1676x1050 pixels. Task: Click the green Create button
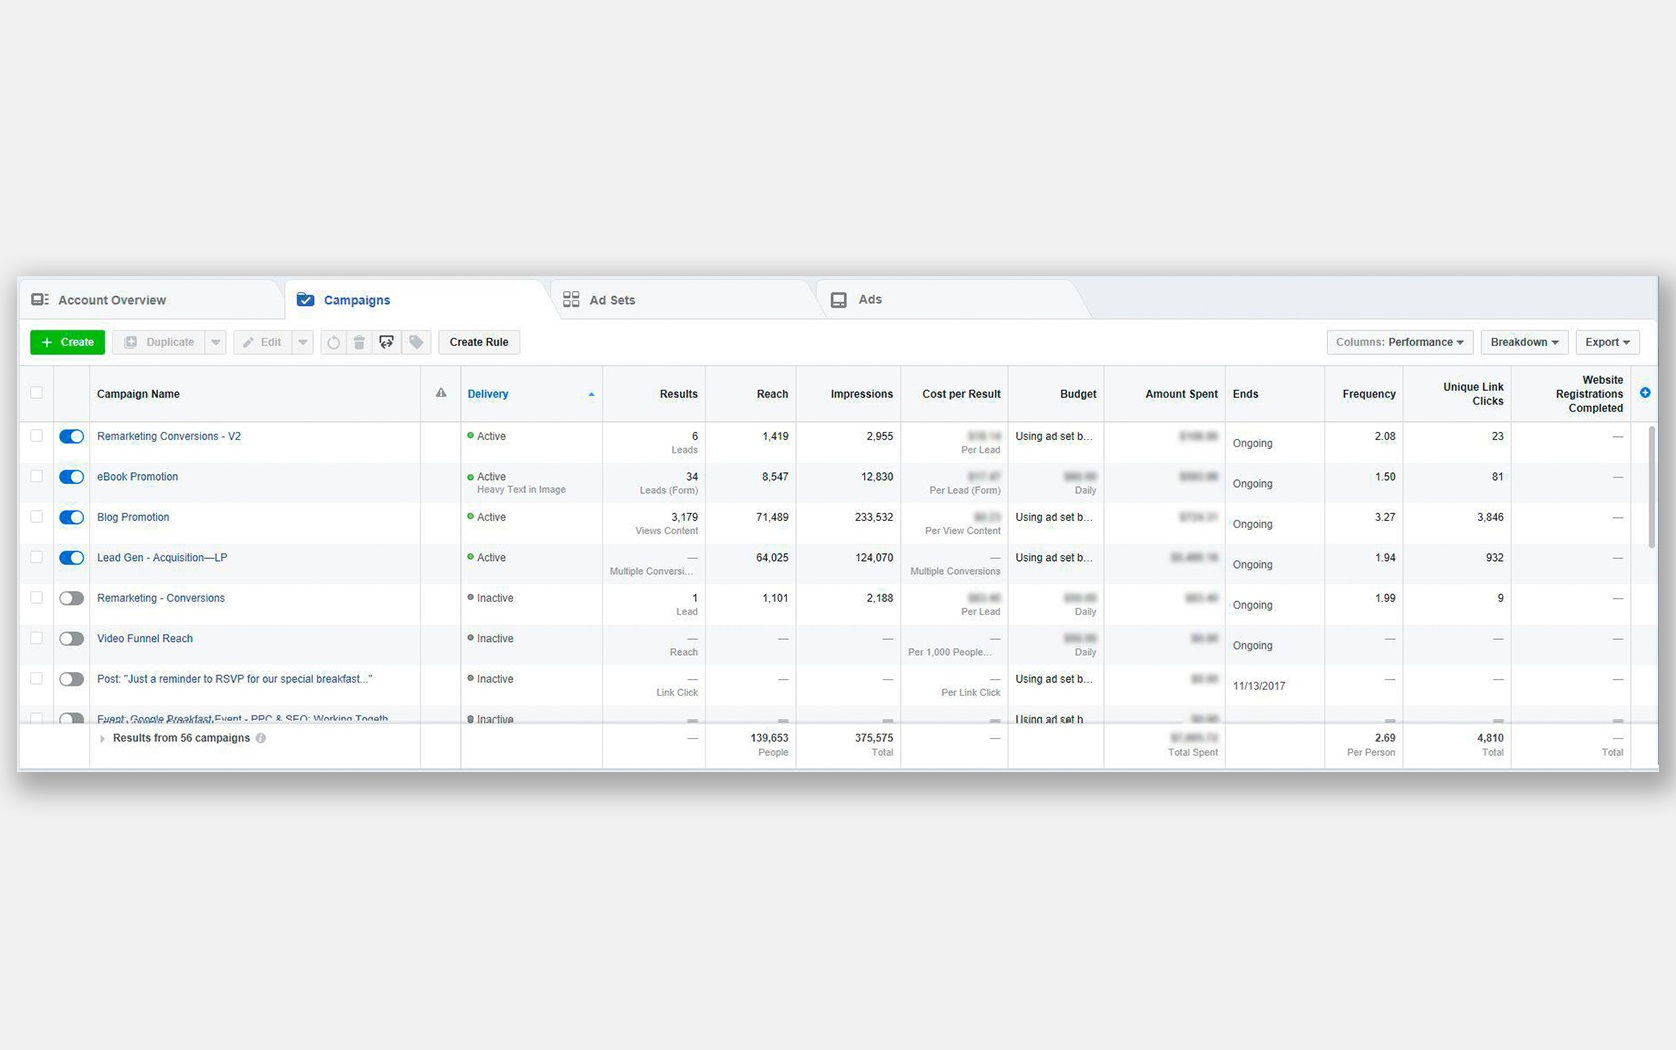click(x=67, y=342)
